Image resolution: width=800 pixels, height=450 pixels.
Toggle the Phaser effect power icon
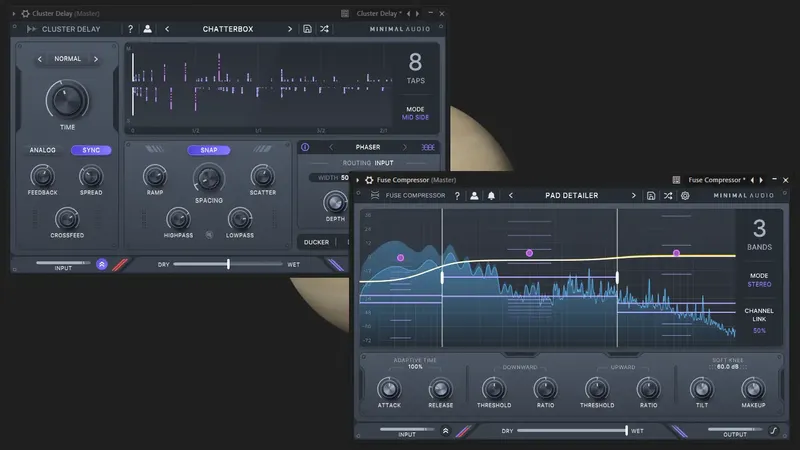coord(305,147)
